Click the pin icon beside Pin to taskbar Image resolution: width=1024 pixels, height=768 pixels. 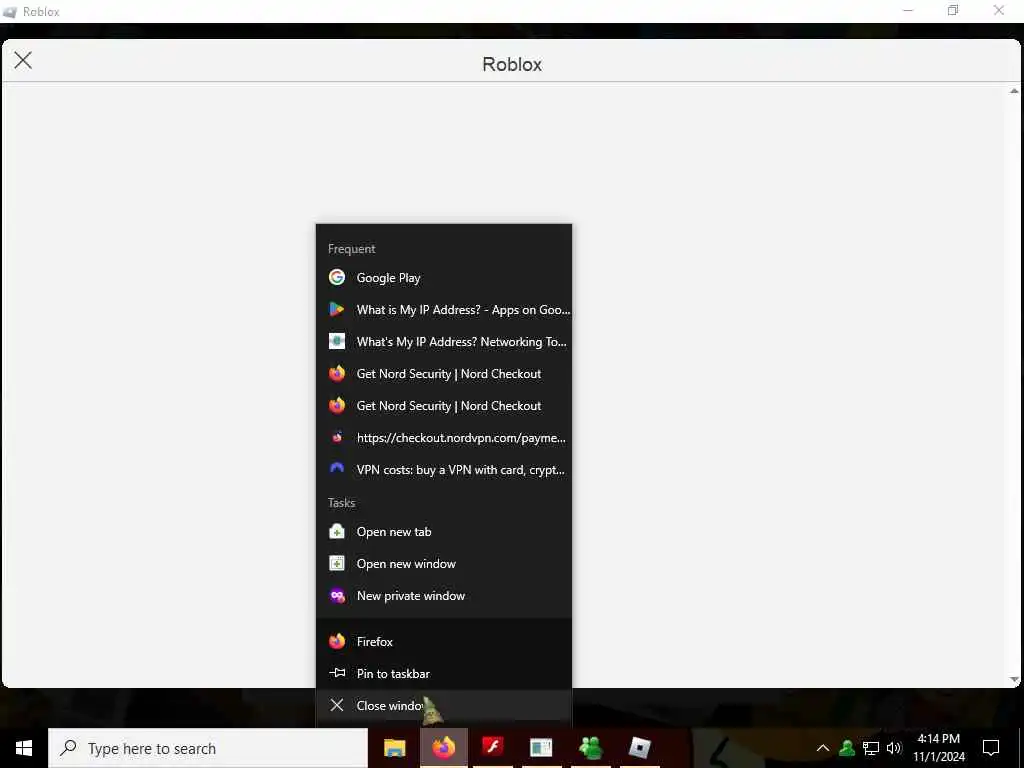pos(337,673)
